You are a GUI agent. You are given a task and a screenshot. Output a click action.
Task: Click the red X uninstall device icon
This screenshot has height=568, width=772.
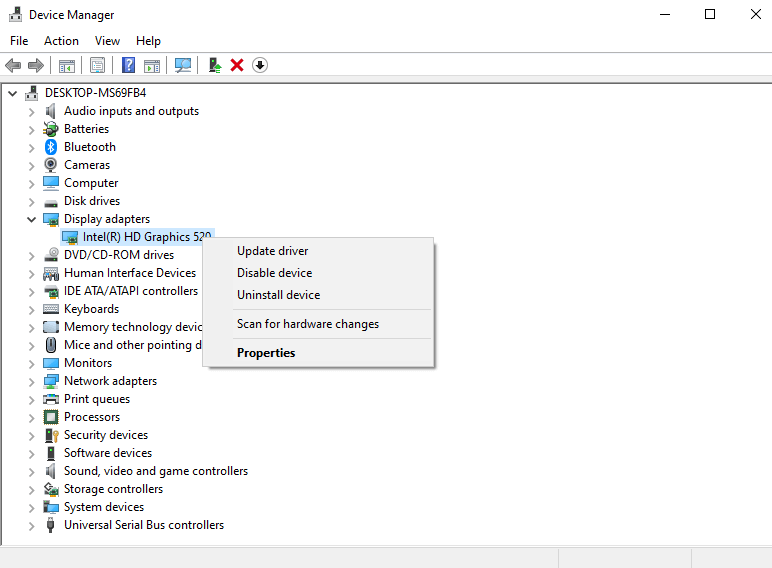pos(237,65)
